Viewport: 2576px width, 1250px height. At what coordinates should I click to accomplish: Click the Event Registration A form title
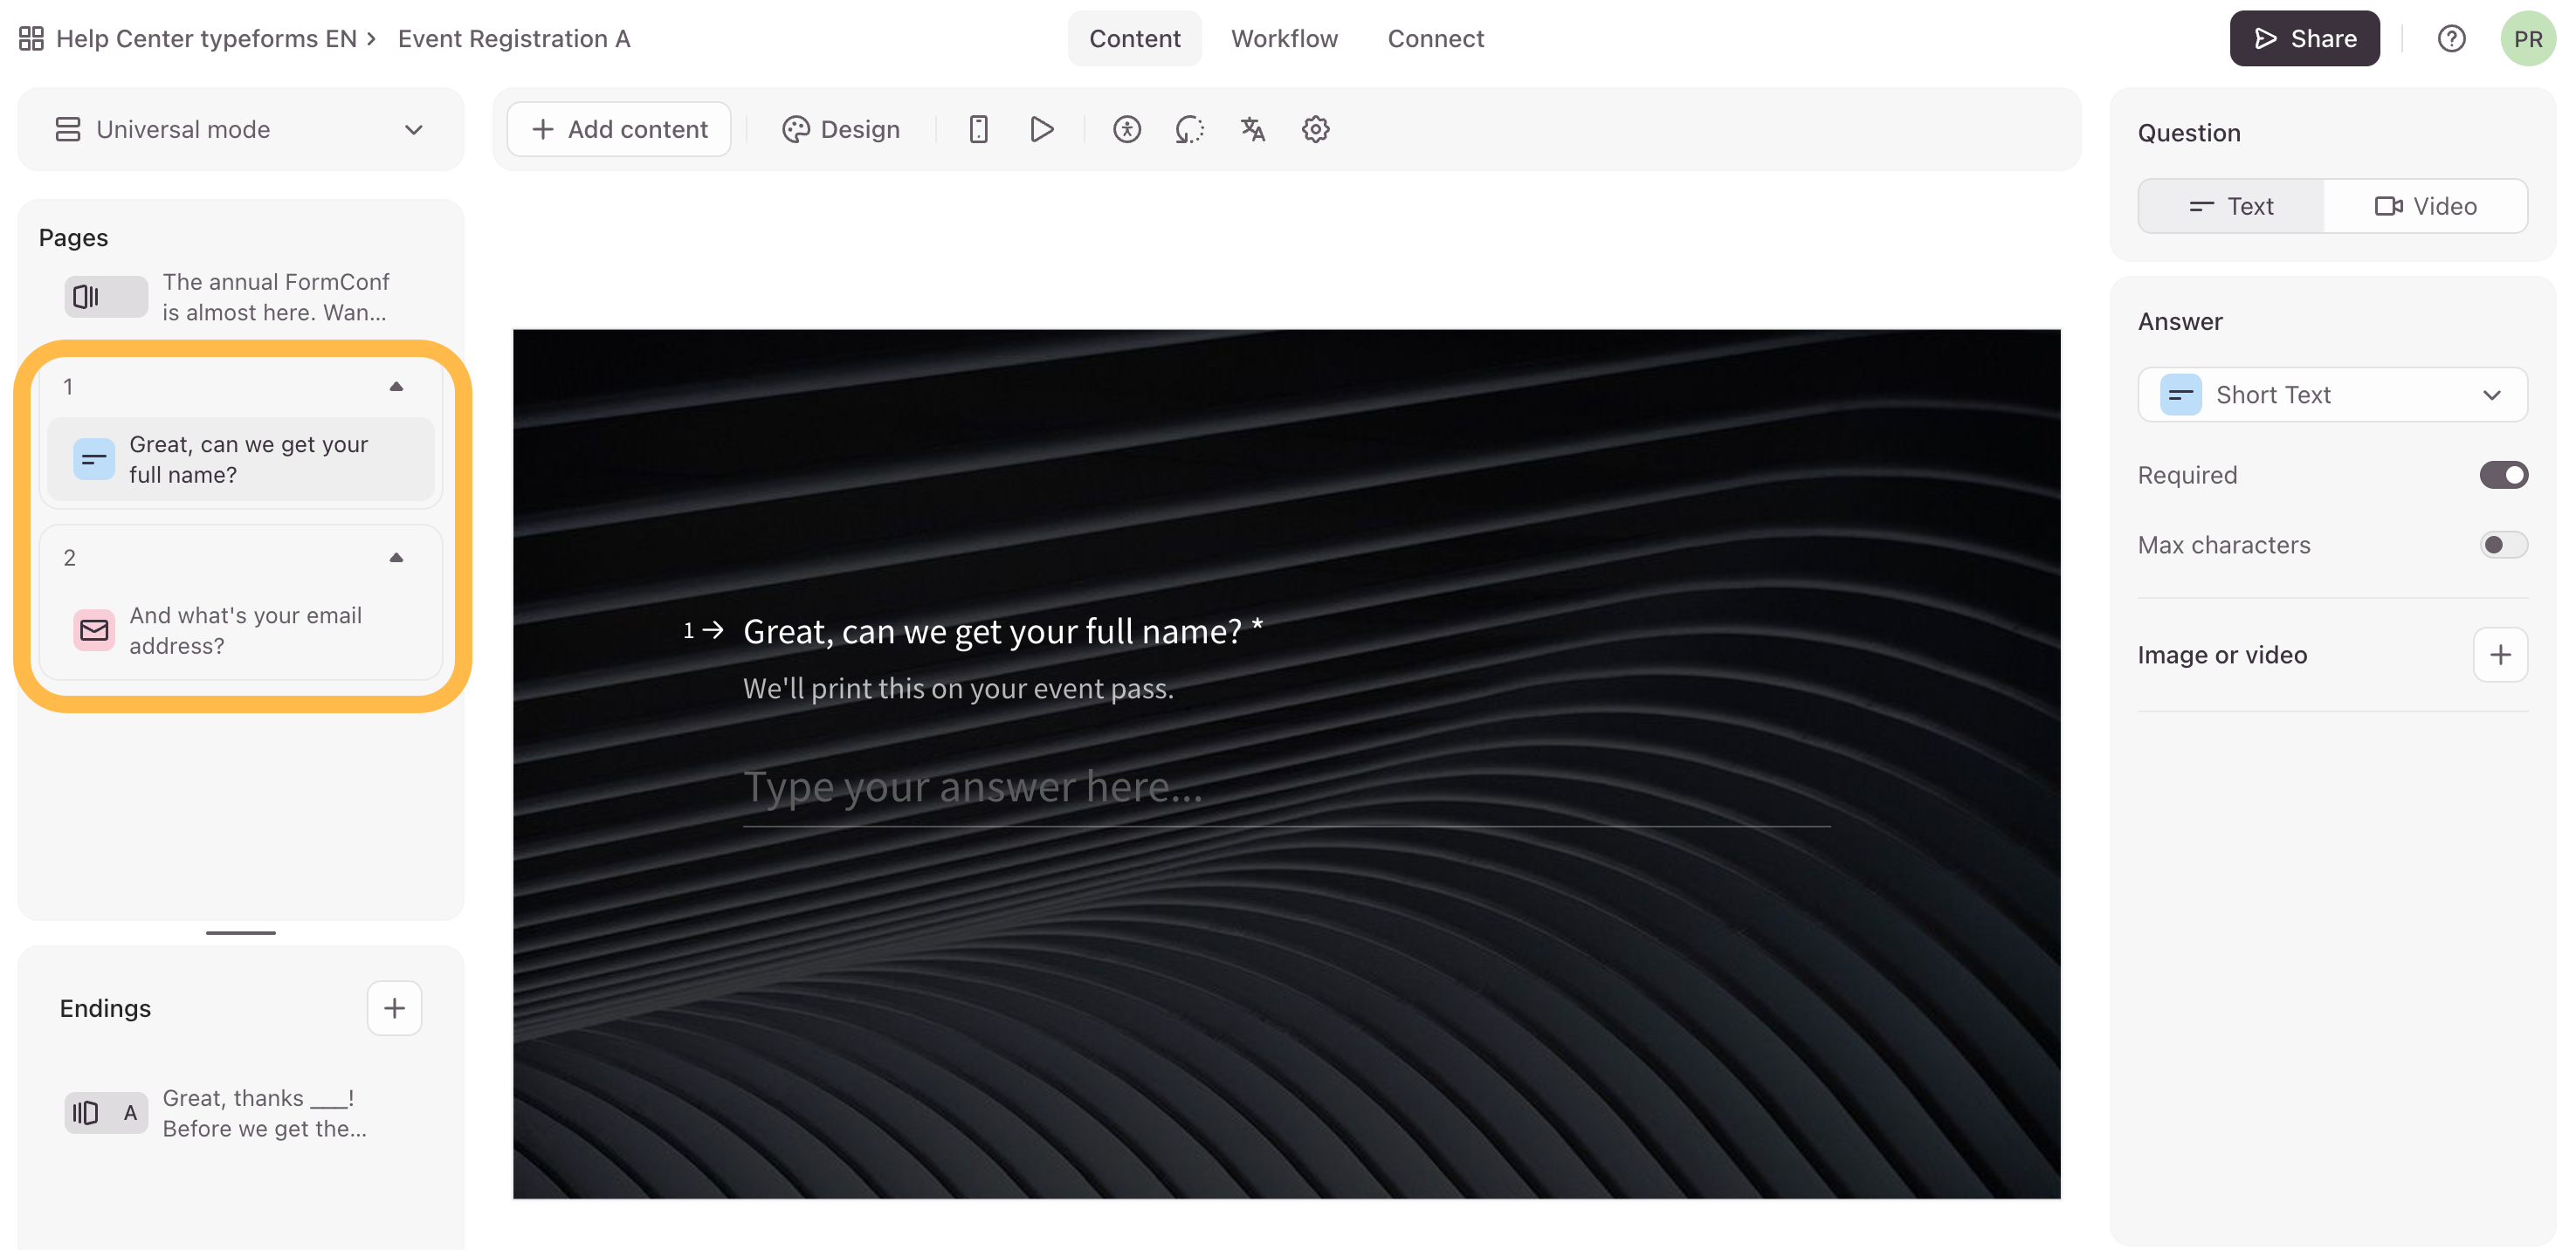[514, 39]
